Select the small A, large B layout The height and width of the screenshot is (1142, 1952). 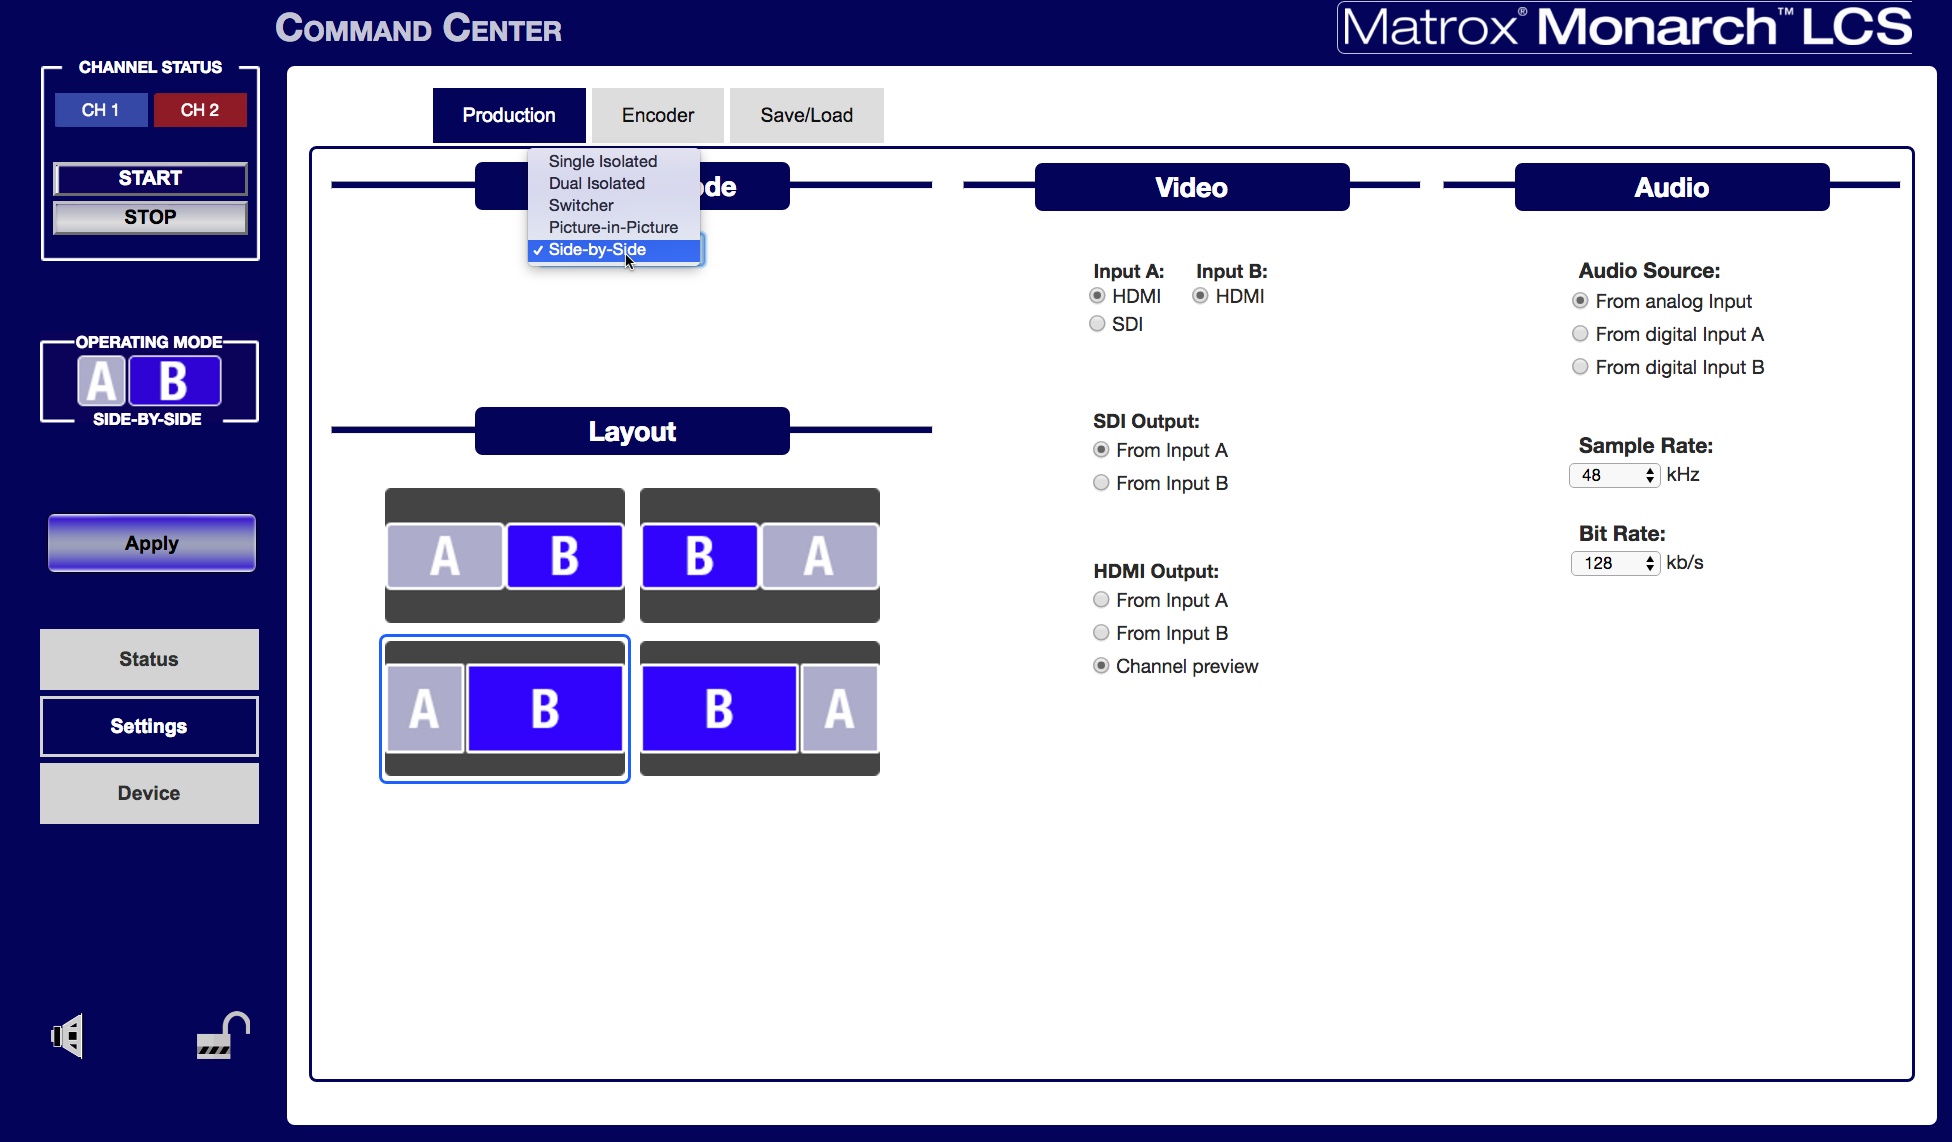[505, 709]
